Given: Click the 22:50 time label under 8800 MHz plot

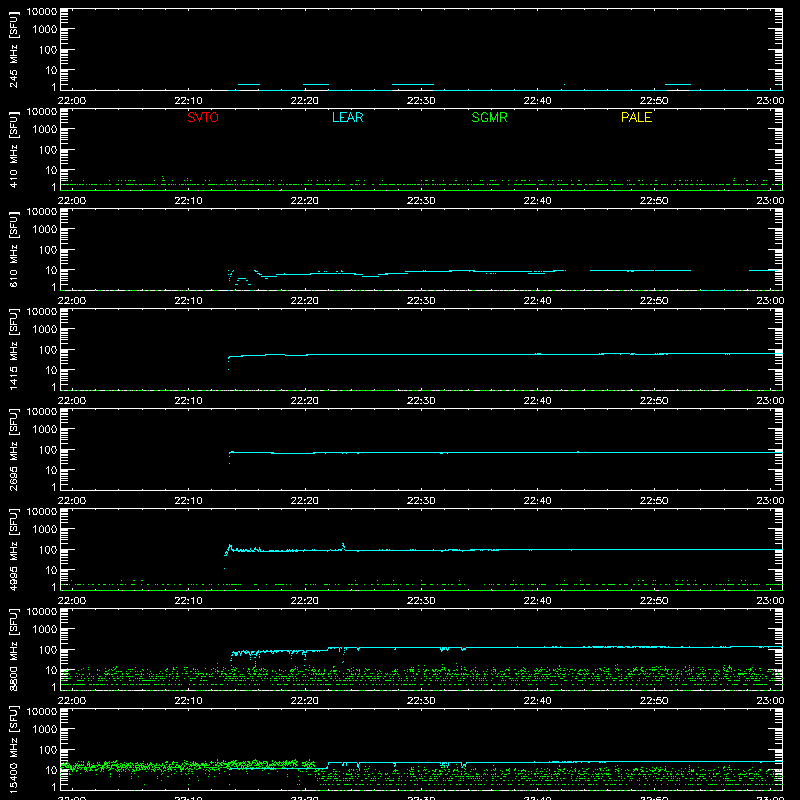Looking at the screenshot, I should [x=654, y=701].
